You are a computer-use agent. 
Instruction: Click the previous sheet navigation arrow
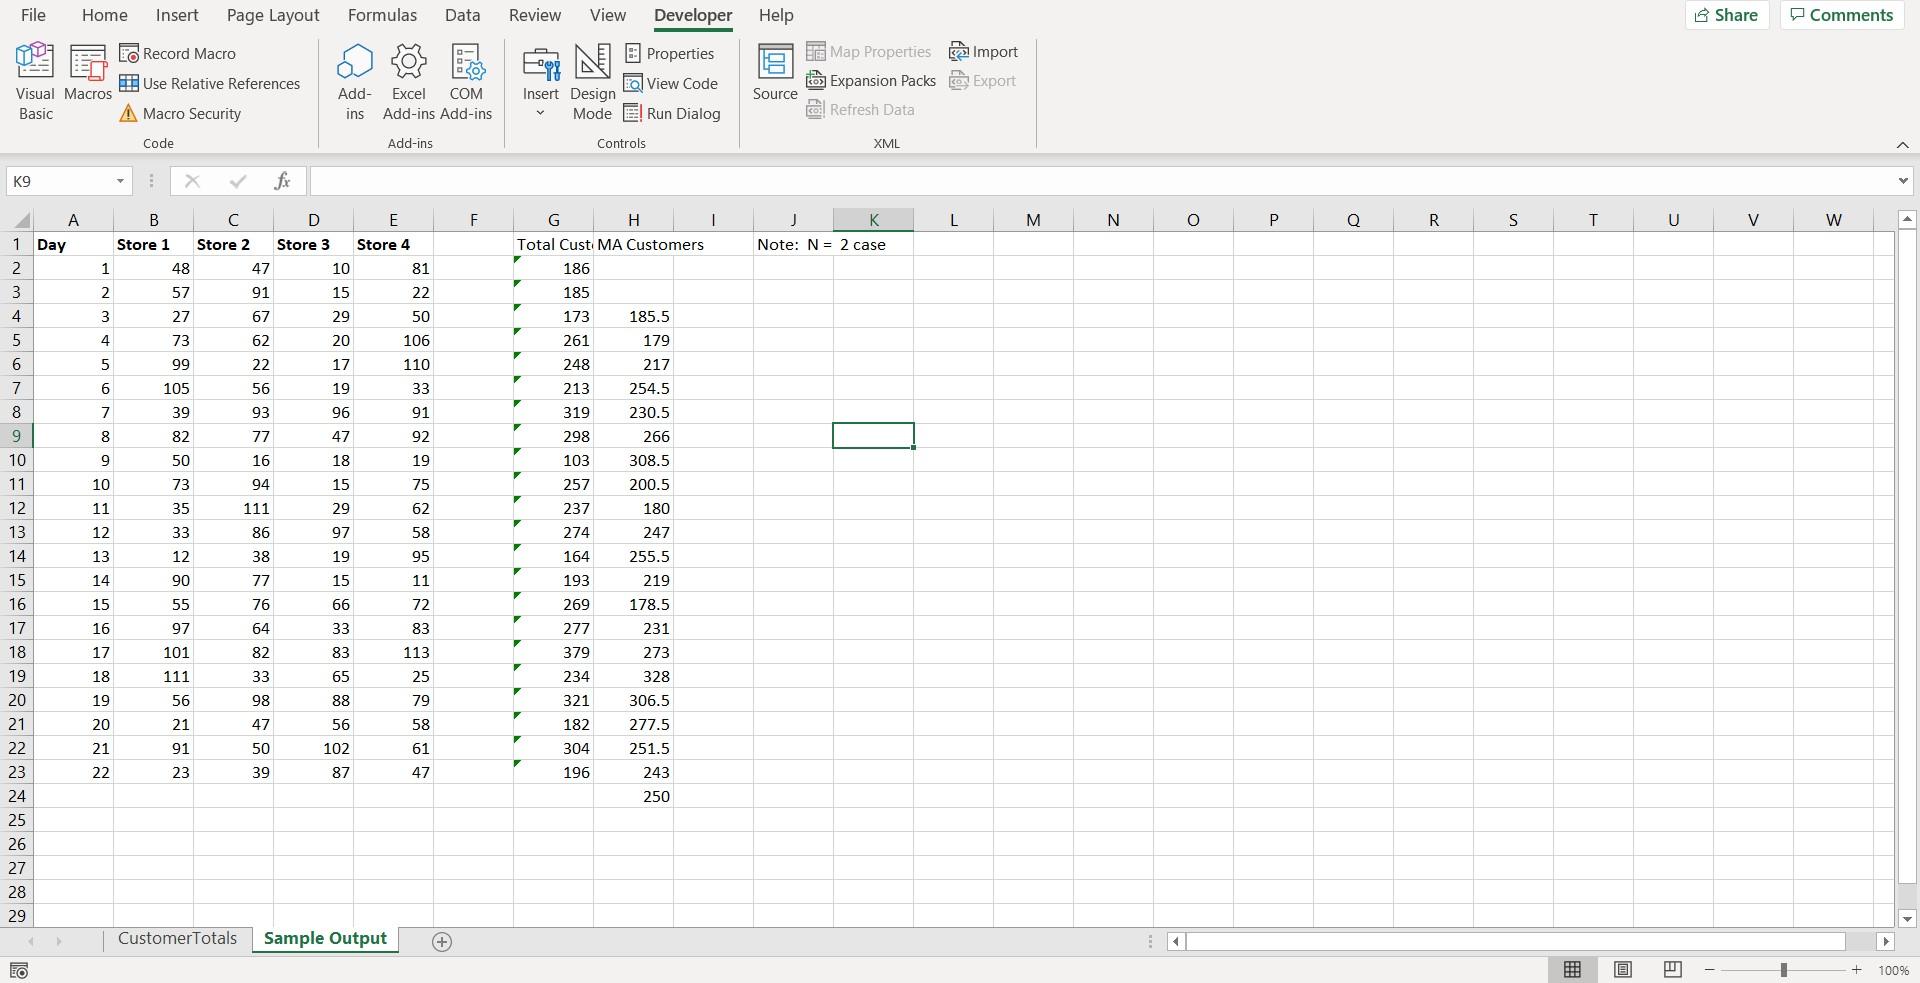[x=31, y=941]
